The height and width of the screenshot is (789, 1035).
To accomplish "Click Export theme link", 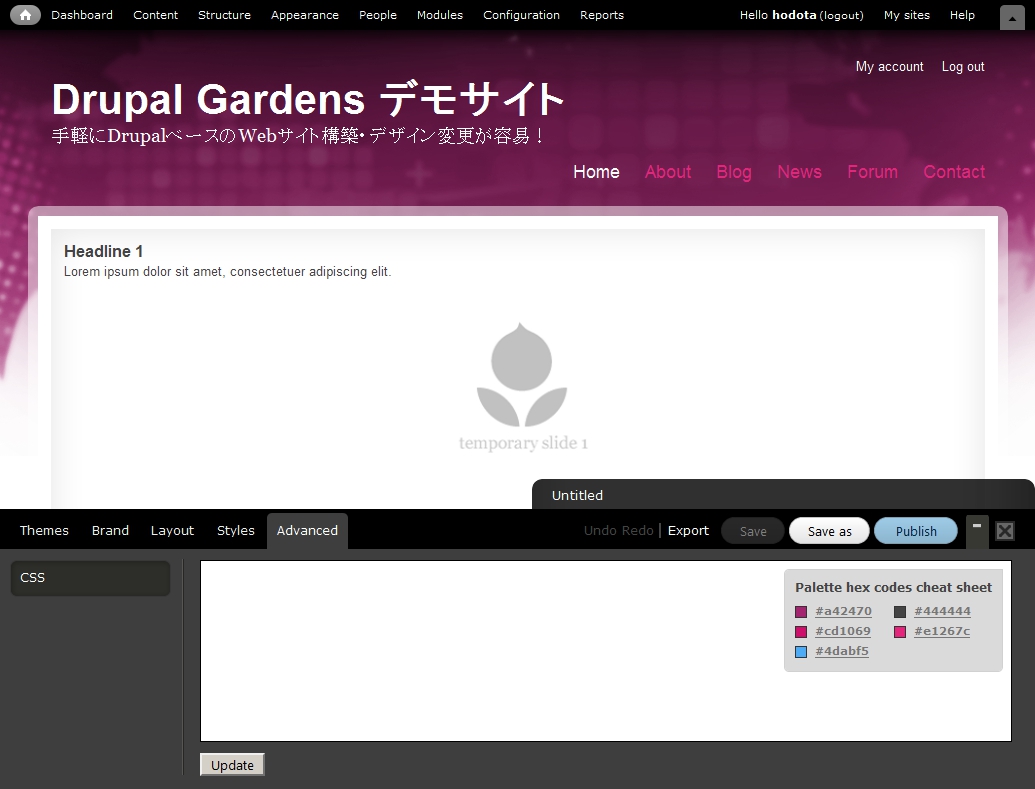I will tap(688, 531).
